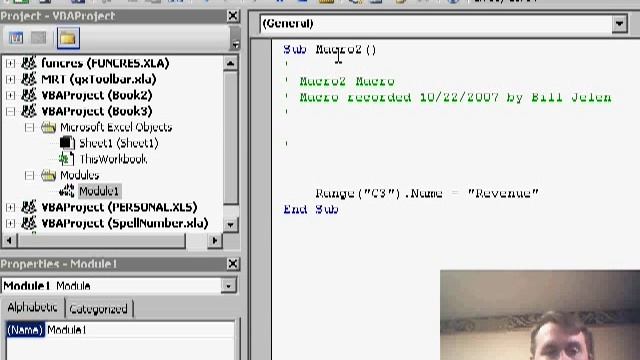Click the Sheet1 worksheet icon
This screenshot has width=640, height=360.
pos(67,143)
